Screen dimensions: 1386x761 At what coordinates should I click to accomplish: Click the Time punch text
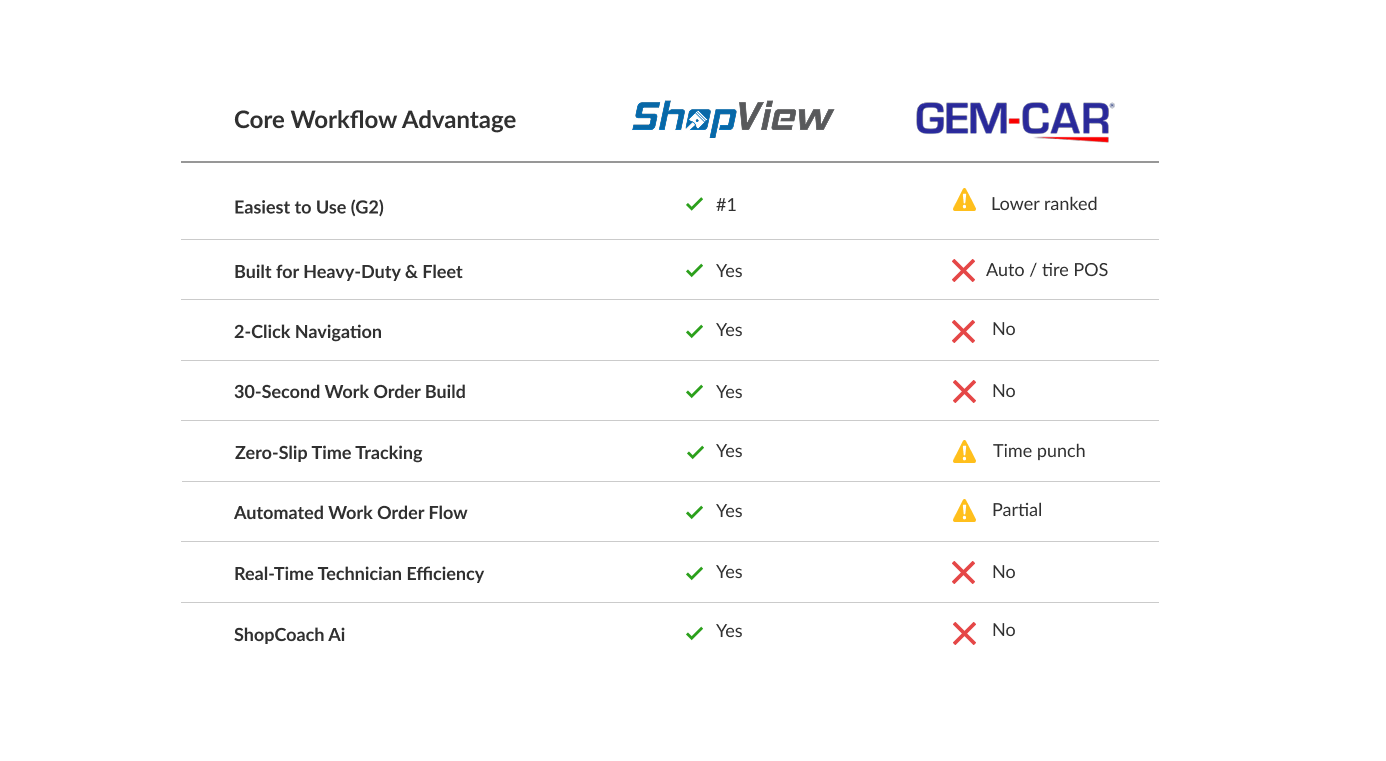click(1039, 451)
